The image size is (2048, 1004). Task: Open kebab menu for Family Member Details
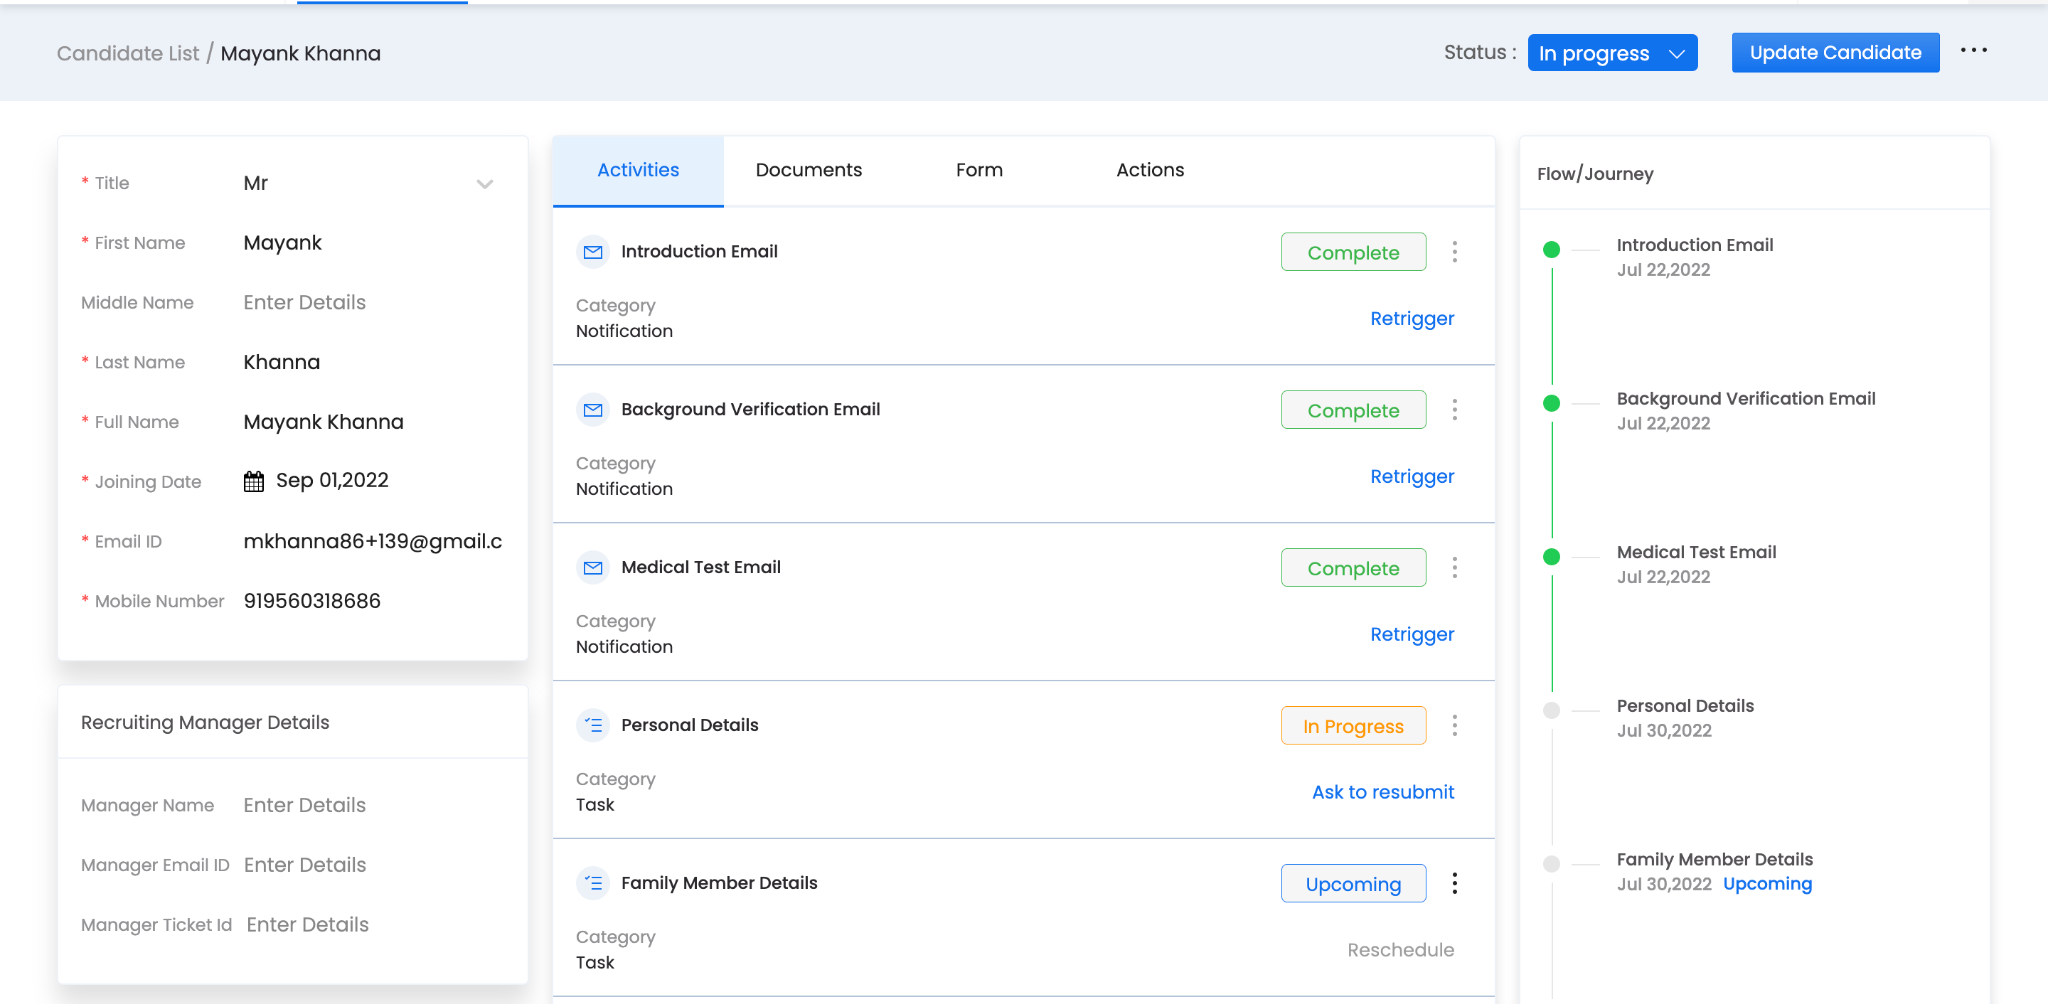pyautogui.click(x=1454, y=884)
